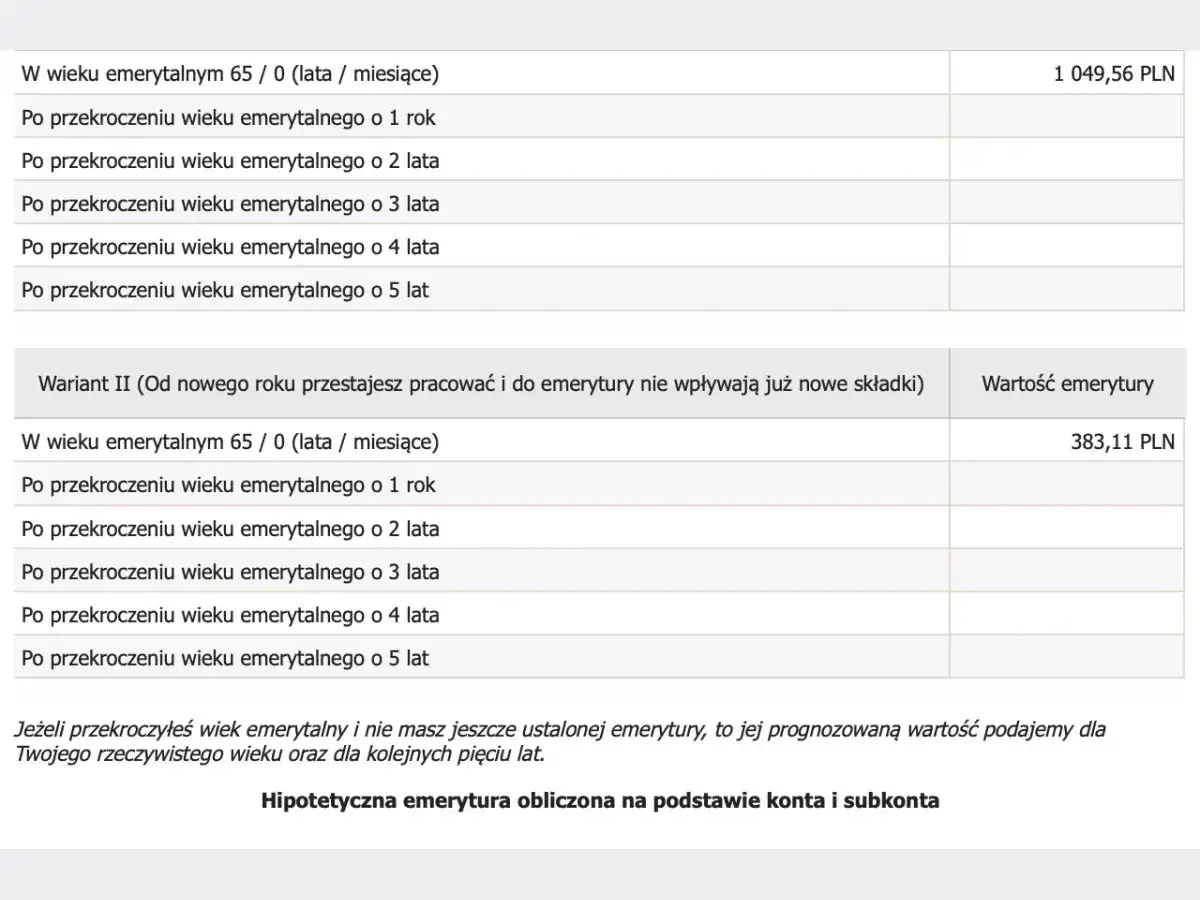This screenshot has width=1200, height=900.
Task: Click Wariant II 'o 4 lata' row
Action: point(600,614)
